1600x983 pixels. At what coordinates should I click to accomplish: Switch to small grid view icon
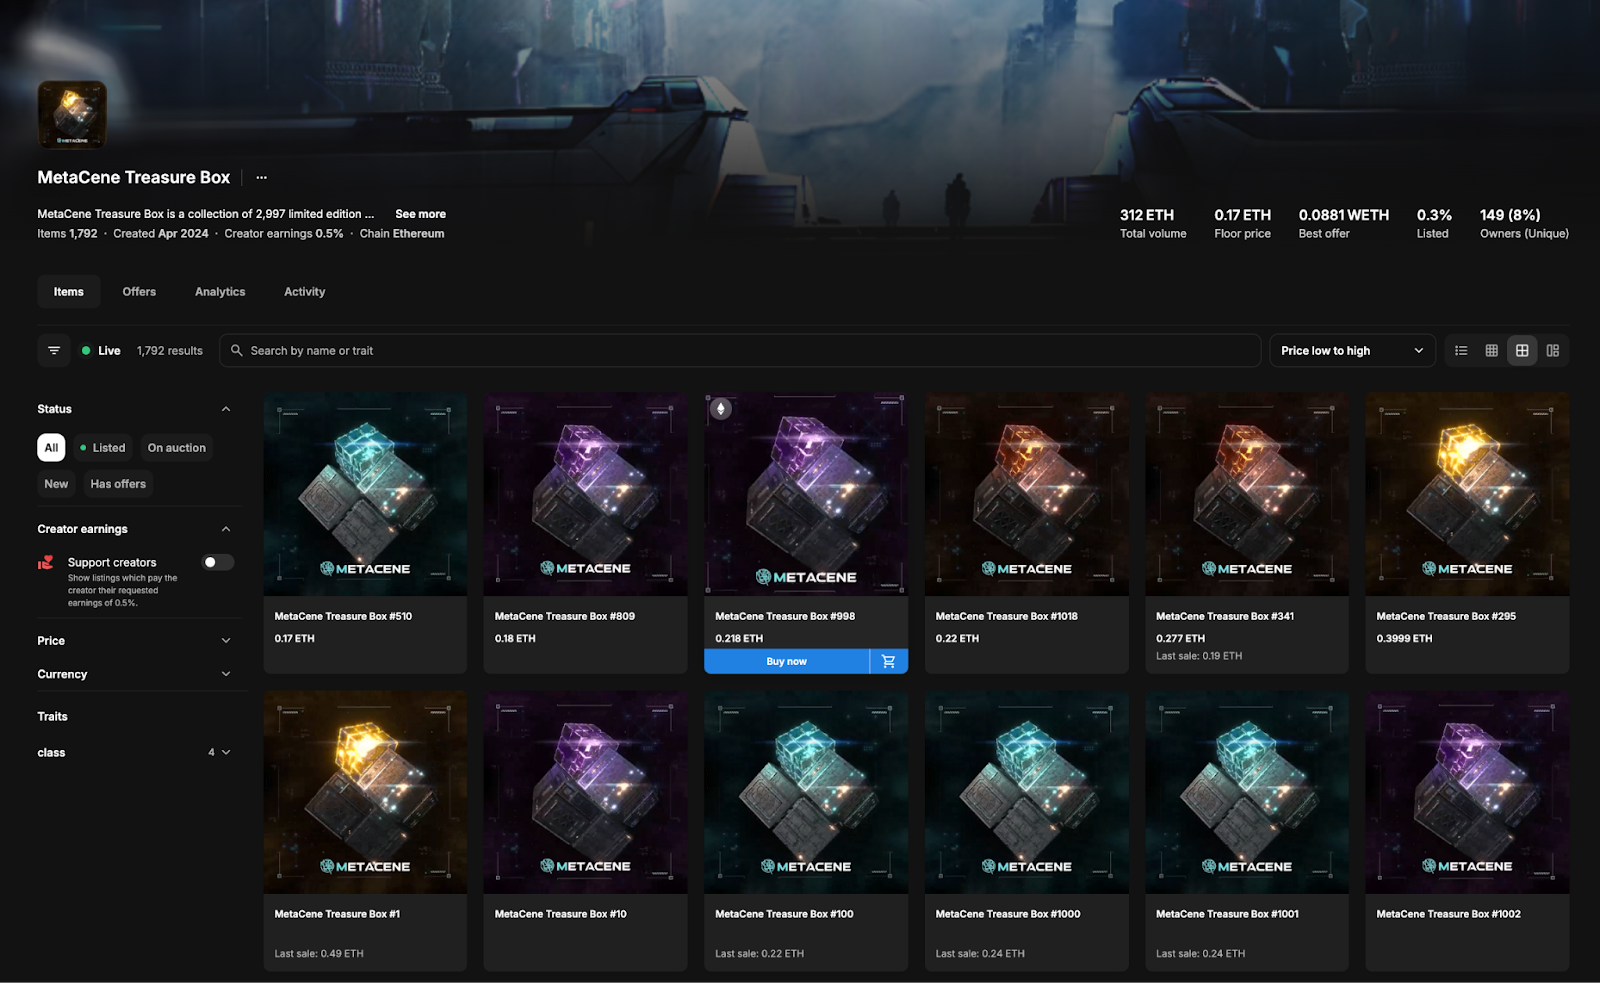tap(1491, 351)
